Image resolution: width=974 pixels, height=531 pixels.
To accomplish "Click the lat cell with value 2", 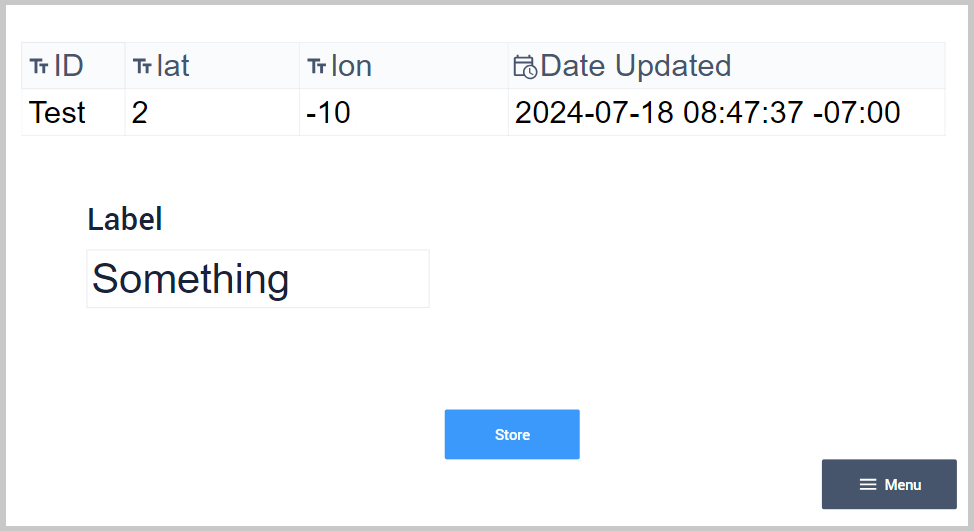I will (140, 113).
